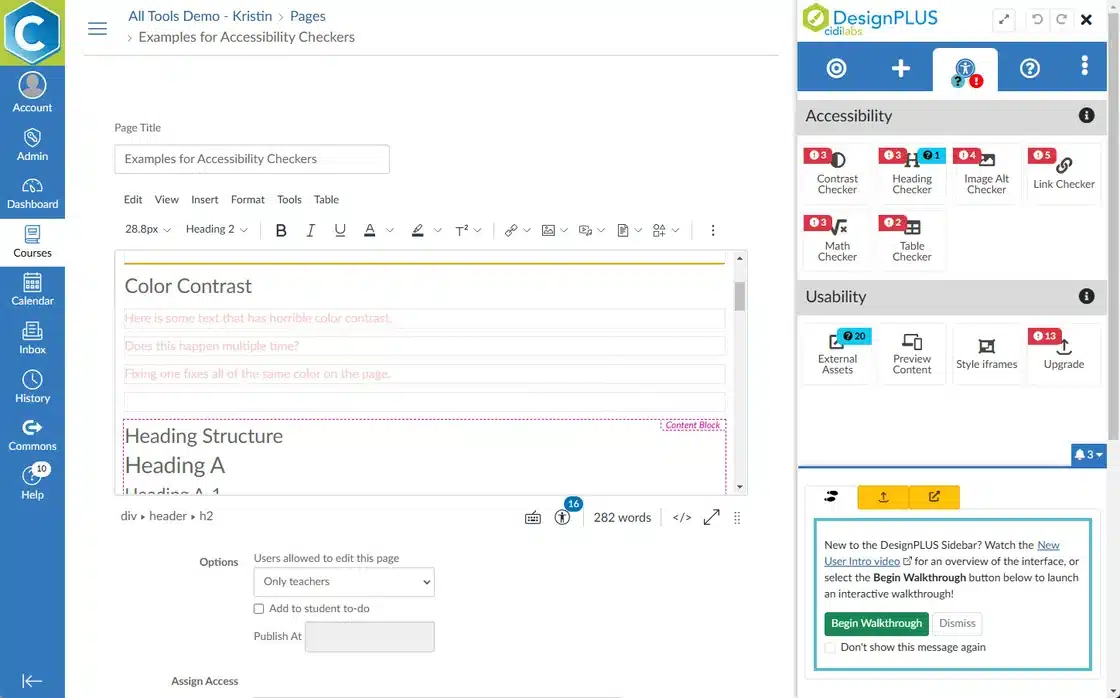Open the Table Checker tool
This screenshot has width=1120, height=698.
(911, 241)
